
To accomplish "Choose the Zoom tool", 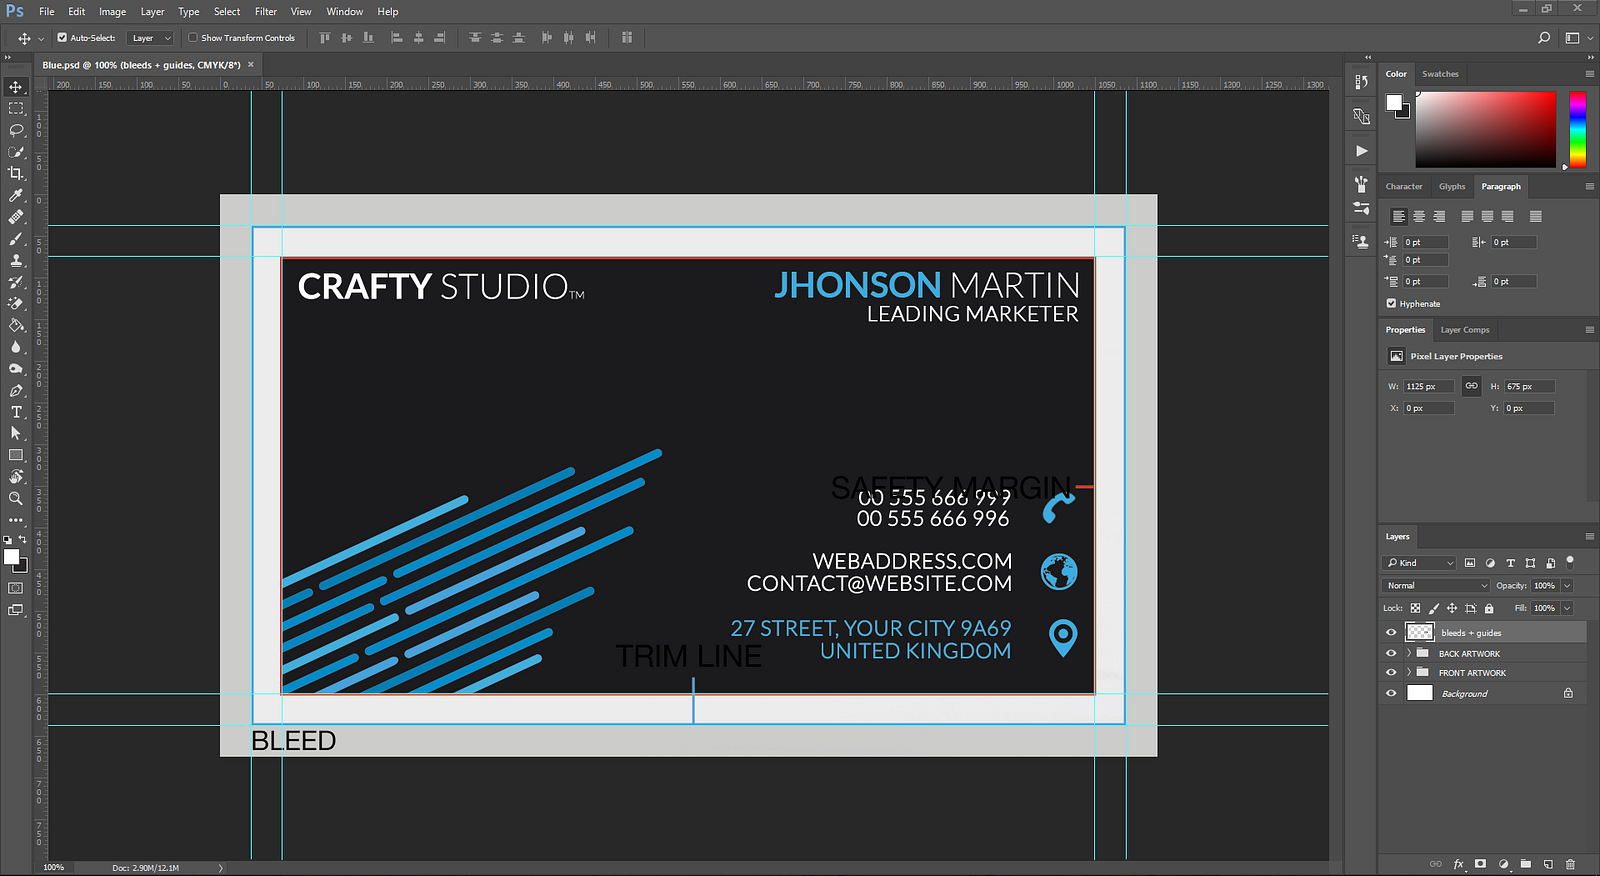I will click(x=16, y=498).
